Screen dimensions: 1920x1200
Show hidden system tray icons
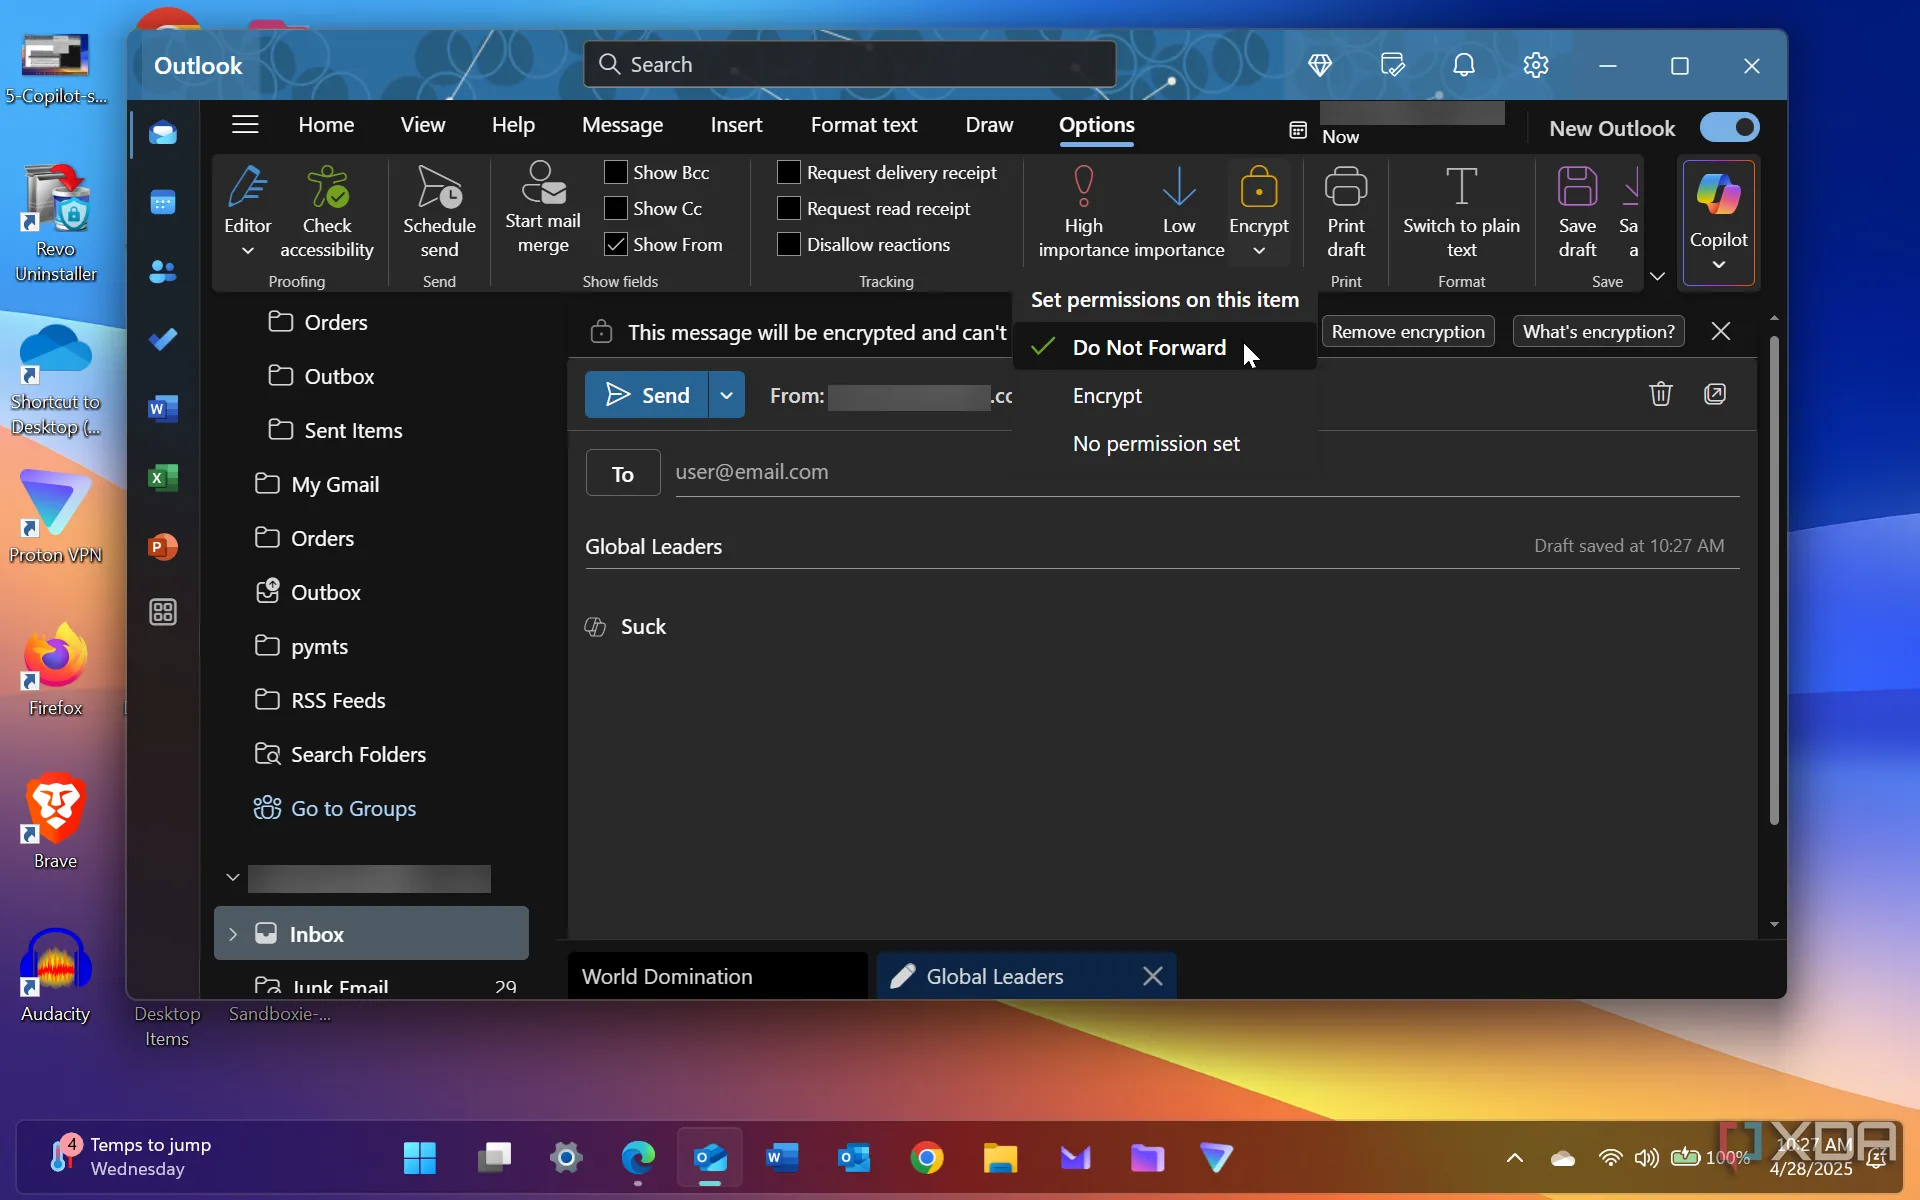pos(1514,1158)
